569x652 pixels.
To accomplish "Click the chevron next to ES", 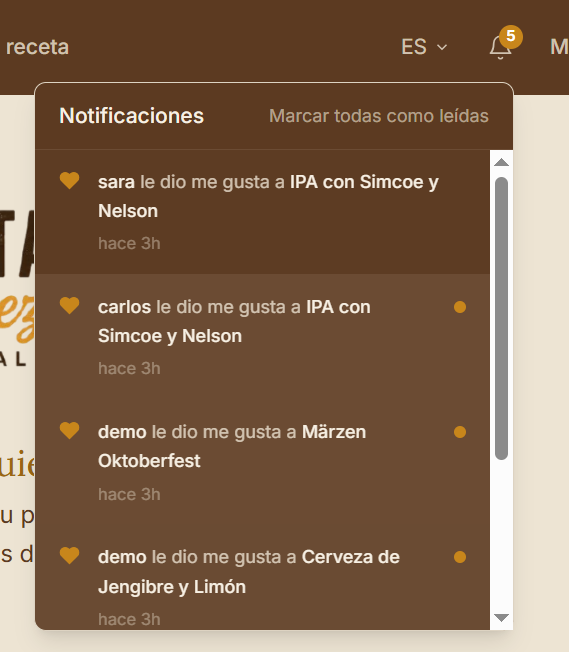I will [x=442, y=47].
